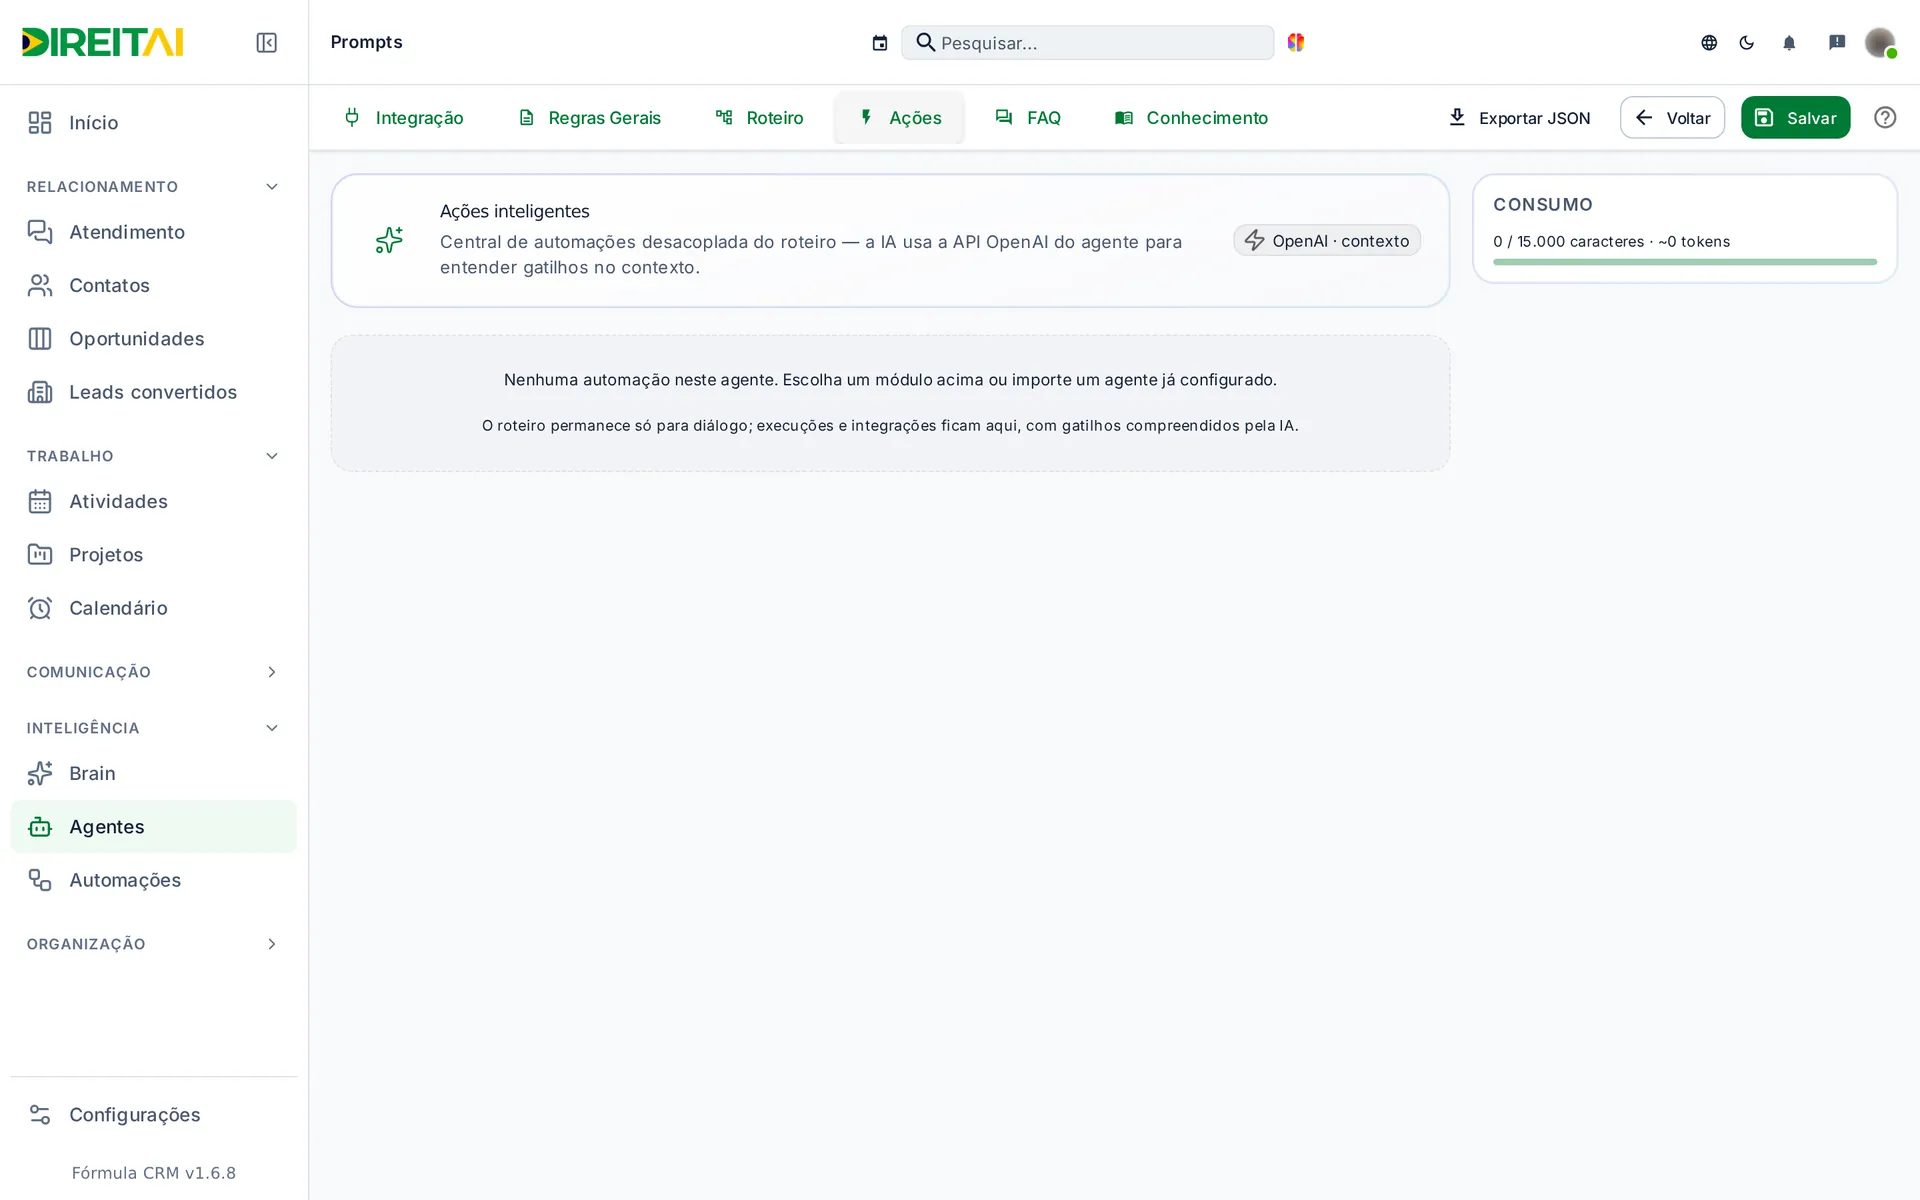Screen dimensions: 1920x1200
Task: Click the Prompts page title
Action: (x=366, y=42)
